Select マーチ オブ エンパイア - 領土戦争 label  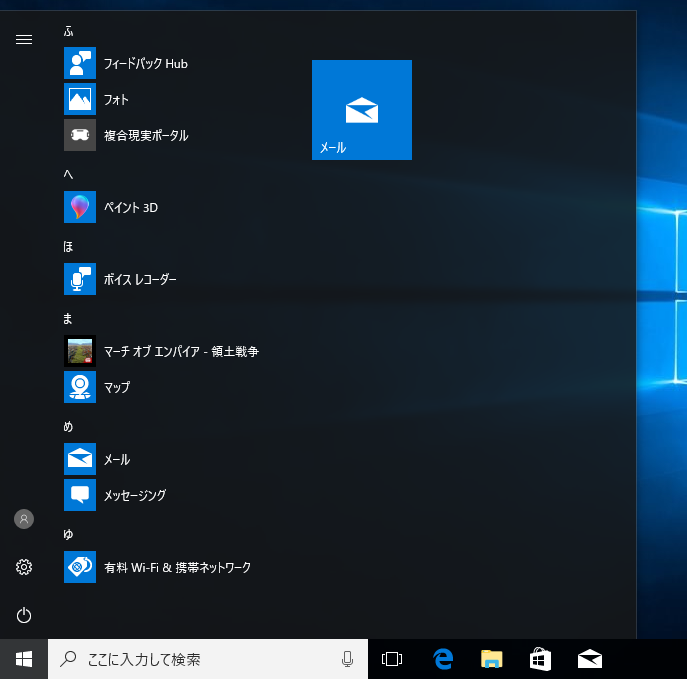tap(181, 351)
